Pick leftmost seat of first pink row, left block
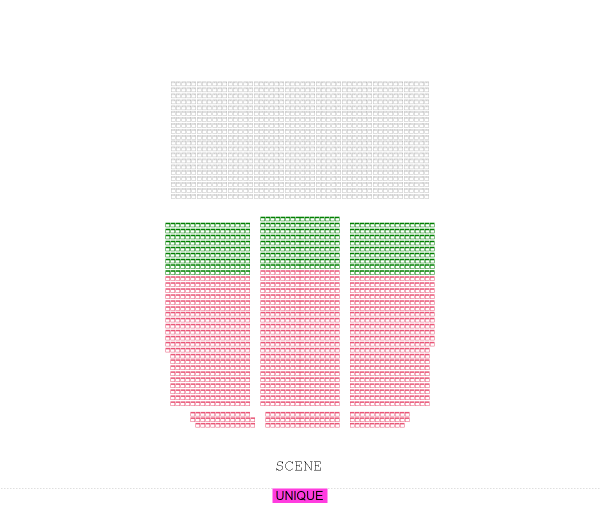 pos(168,279)
